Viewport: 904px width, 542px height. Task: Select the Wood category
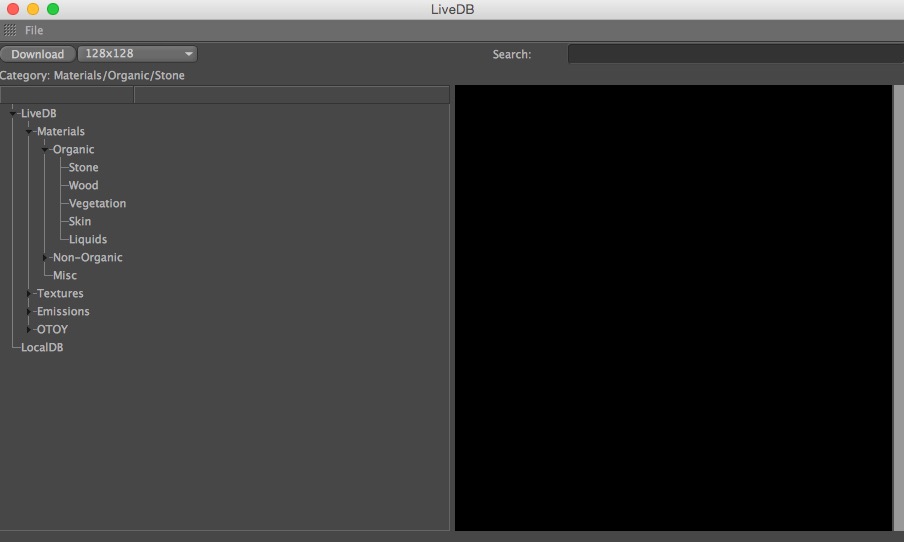click(x=83, y=185)
